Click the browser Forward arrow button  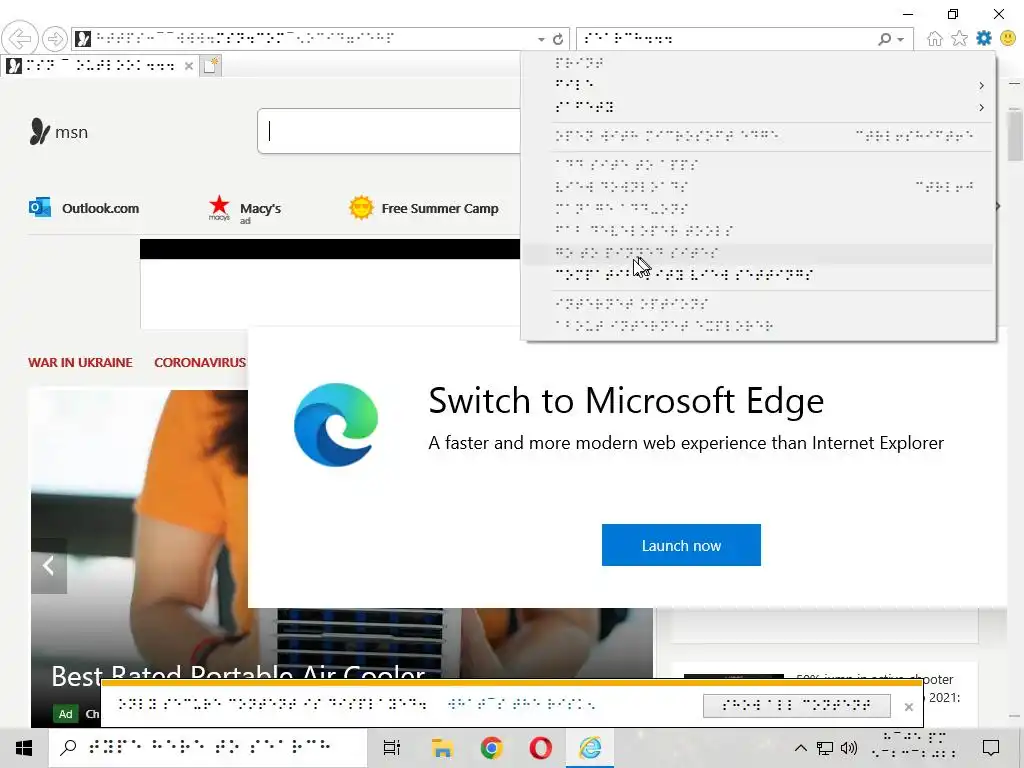pos(55,39)
